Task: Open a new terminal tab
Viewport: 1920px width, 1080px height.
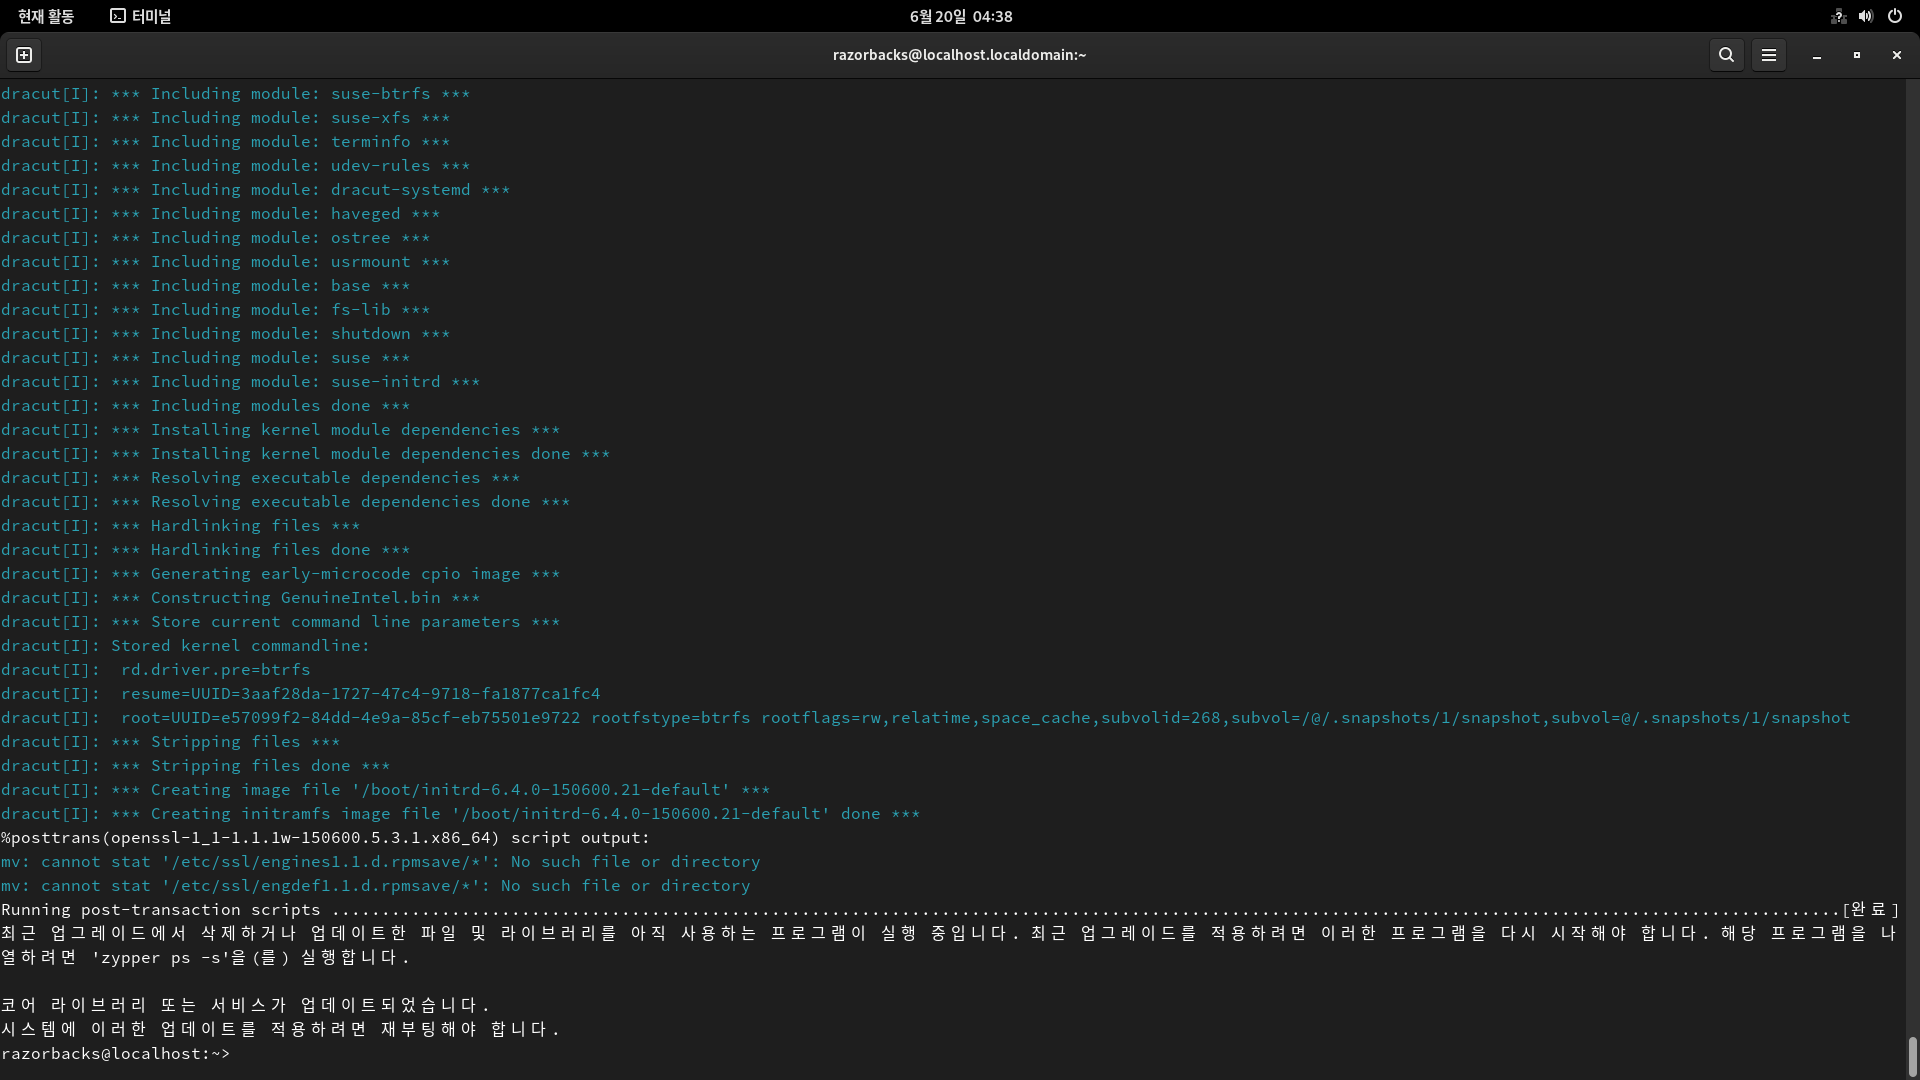Action: [x=24, y=55]
